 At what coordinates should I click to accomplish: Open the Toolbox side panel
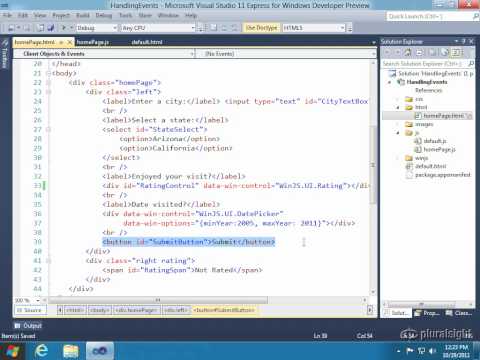click(x=4, y=53)
